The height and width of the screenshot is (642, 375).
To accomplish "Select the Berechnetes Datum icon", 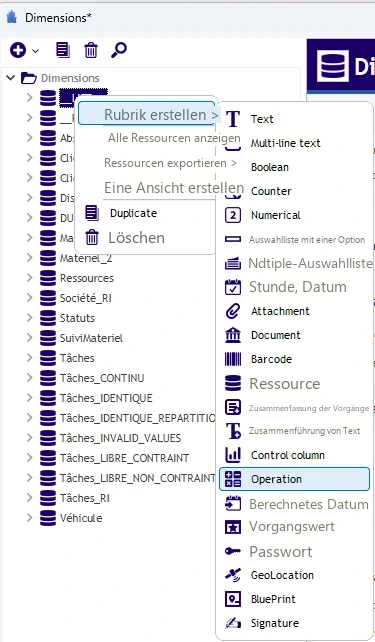I will pos(233,504).
